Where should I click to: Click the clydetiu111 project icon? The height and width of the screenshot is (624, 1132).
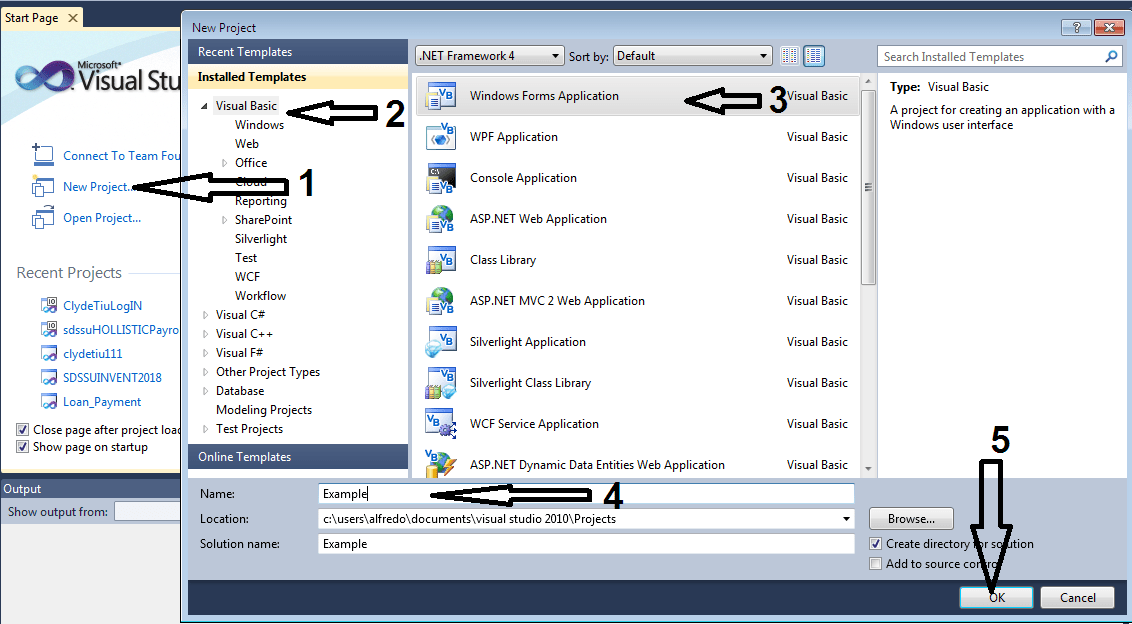(49, 353)
